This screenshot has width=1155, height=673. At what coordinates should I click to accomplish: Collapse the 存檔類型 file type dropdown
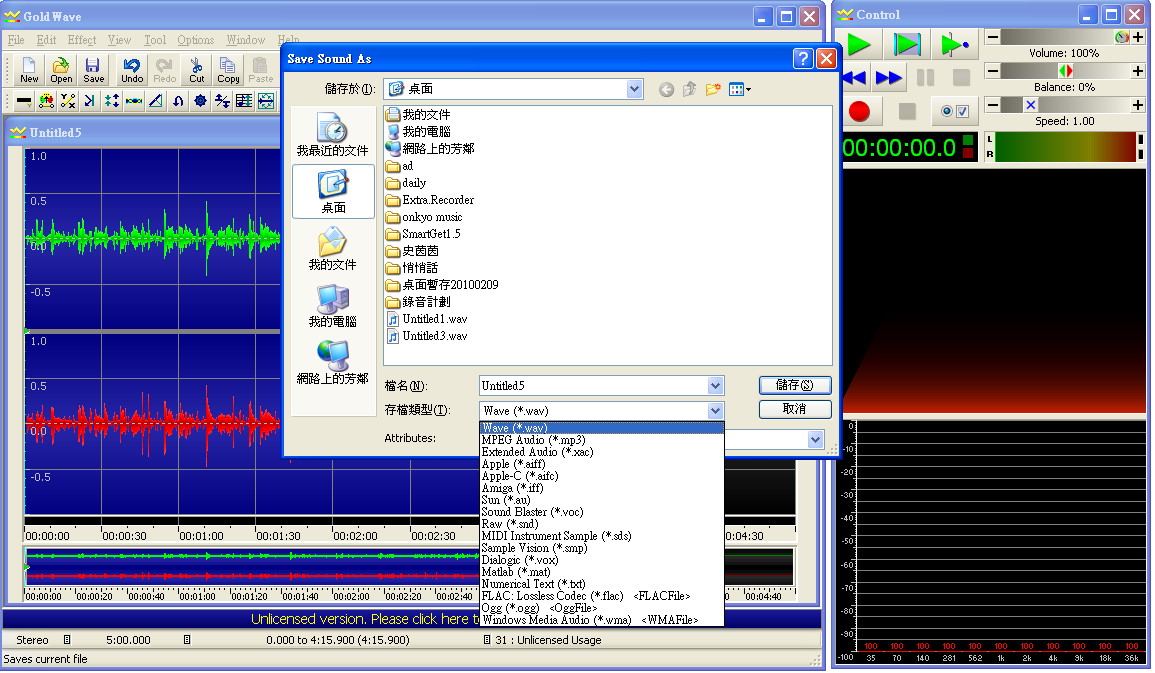[715, 411]
